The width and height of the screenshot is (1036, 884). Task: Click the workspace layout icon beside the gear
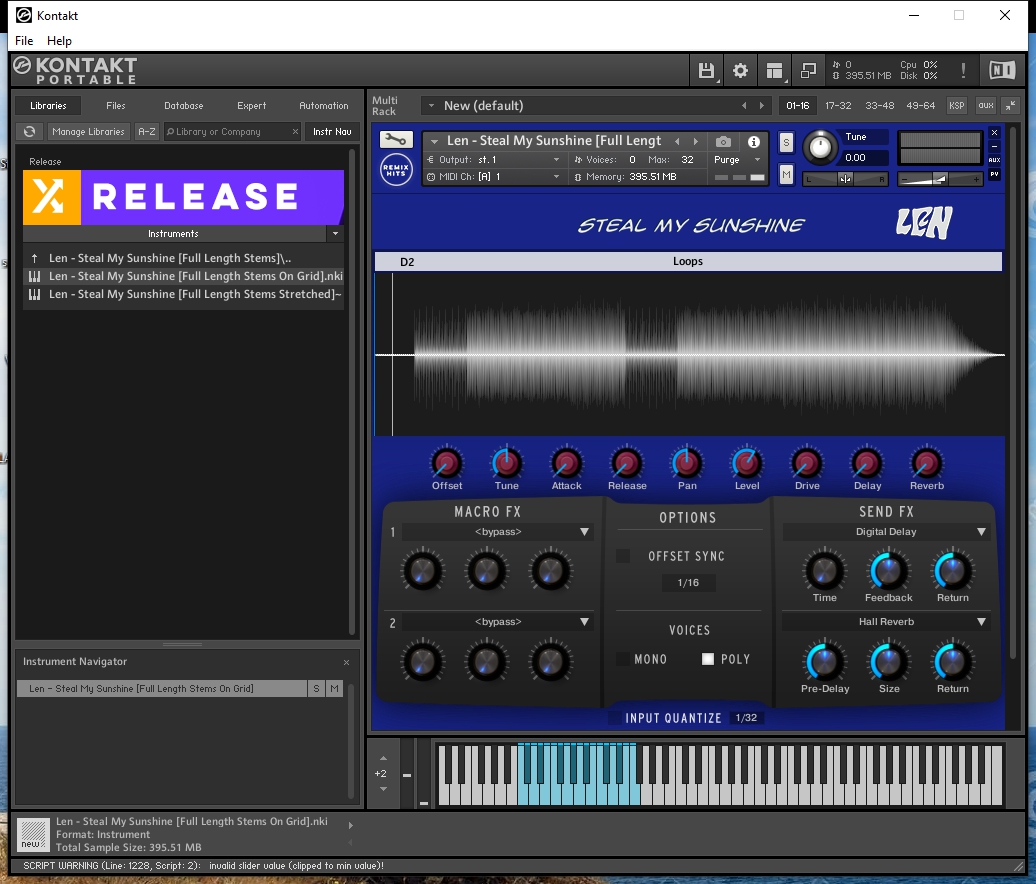tap(774, 71)
